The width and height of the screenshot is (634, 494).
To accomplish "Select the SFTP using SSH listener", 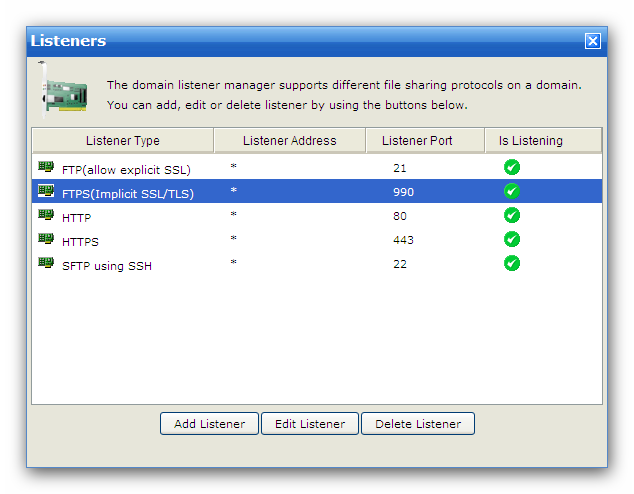I will pyautogui.click(x=317, y=263).
